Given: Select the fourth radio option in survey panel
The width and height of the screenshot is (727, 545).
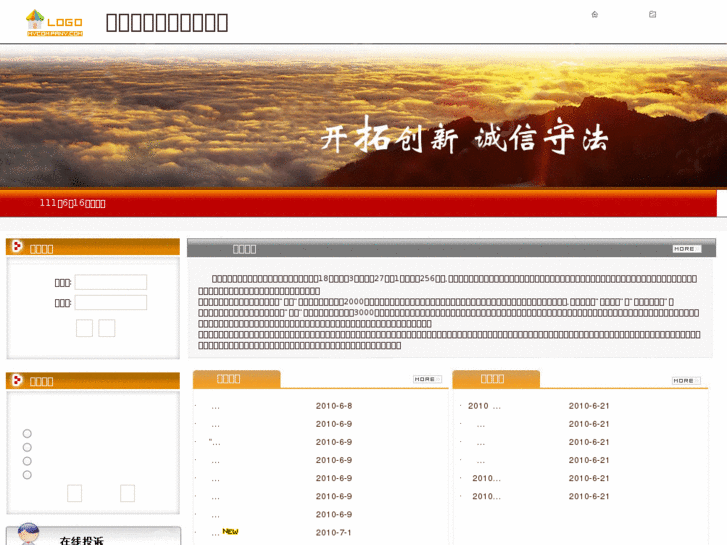Looking at the screenshot, I should (27, 475).
